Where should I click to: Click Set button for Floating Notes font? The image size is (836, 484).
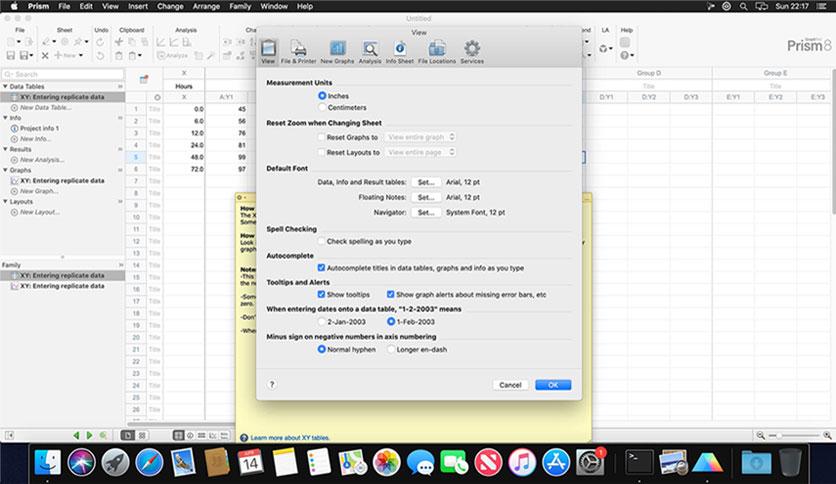tap(426, 197)
